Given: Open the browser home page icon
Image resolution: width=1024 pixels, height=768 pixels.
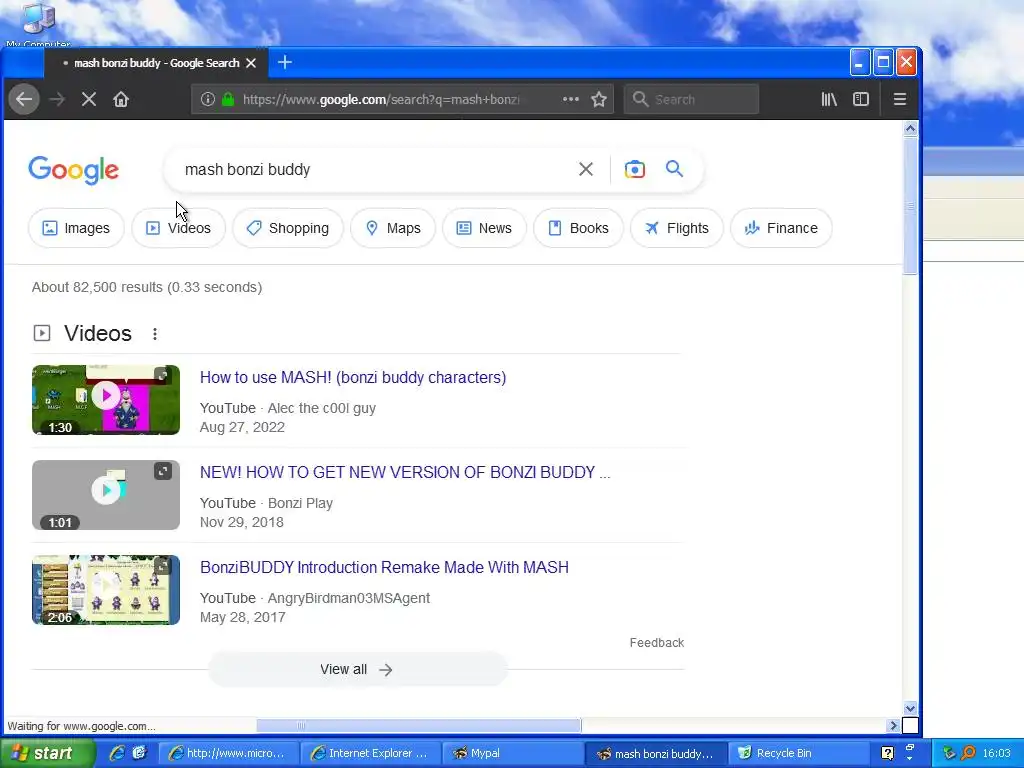Looking at the screenshot, I should tap(121, 99).
